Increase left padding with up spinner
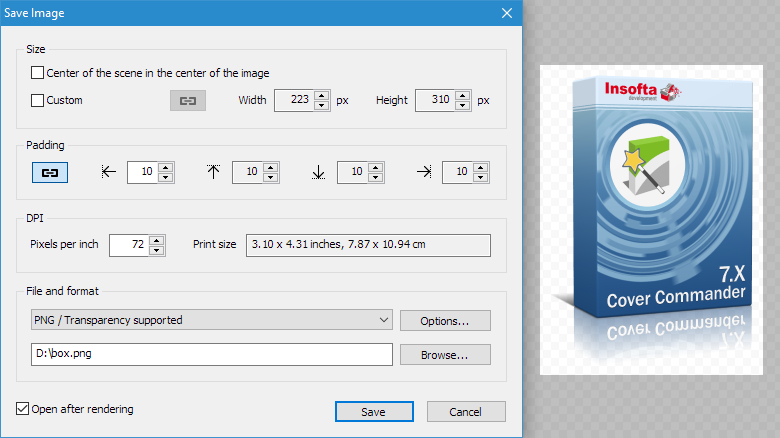 166,168
